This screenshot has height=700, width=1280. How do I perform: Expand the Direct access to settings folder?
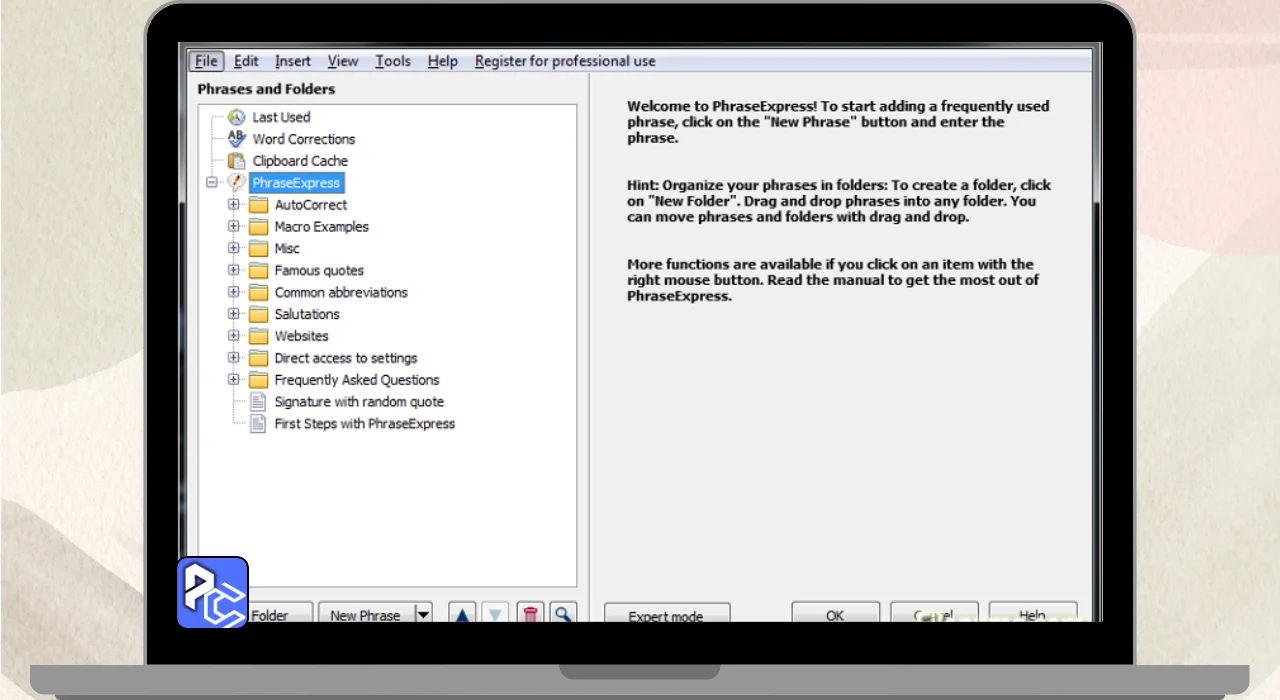pos(234,358)
